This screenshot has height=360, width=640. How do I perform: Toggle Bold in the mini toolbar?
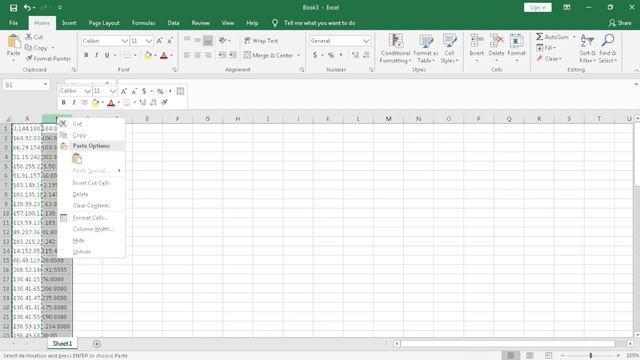click(x=63, y=102)
